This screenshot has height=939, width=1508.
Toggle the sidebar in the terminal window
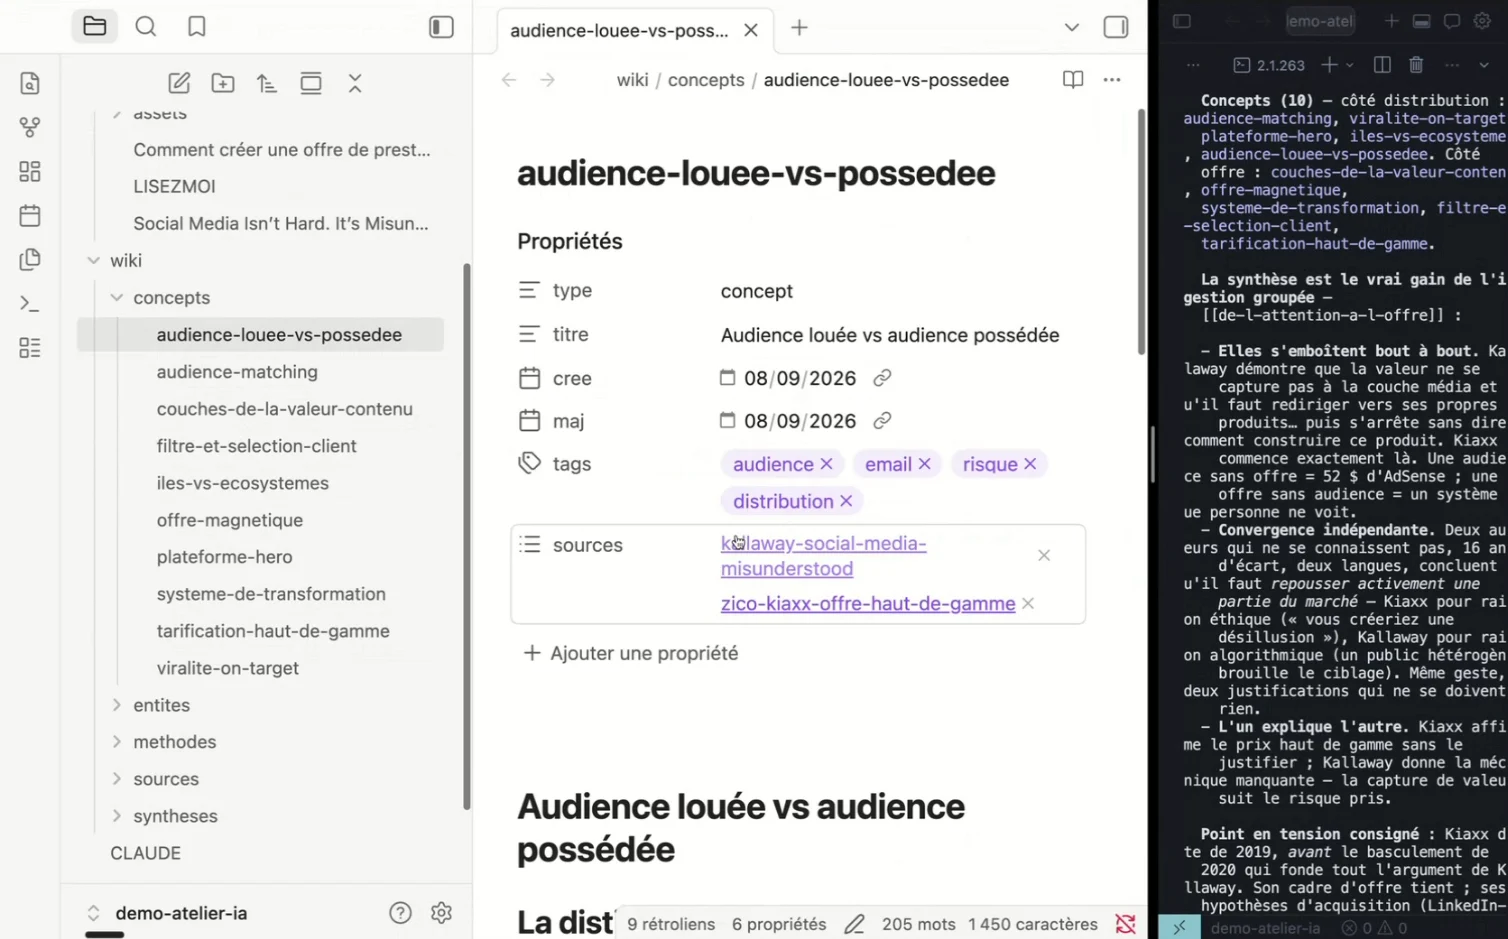(x=1182, y=21)
